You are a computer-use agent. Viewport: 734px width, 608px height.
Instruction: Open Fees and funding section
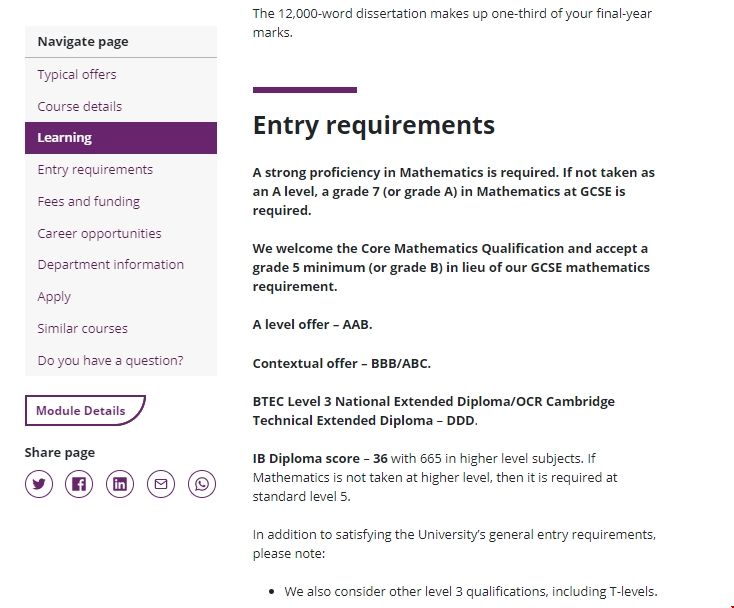coord(89,201)
